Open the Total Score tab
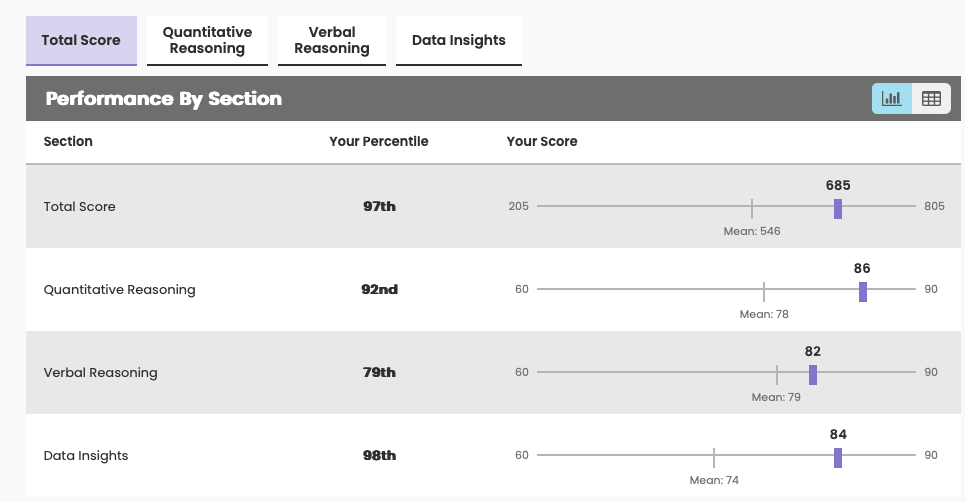Image resolution: width=965 pixels, height=502 pixels. 81,41
